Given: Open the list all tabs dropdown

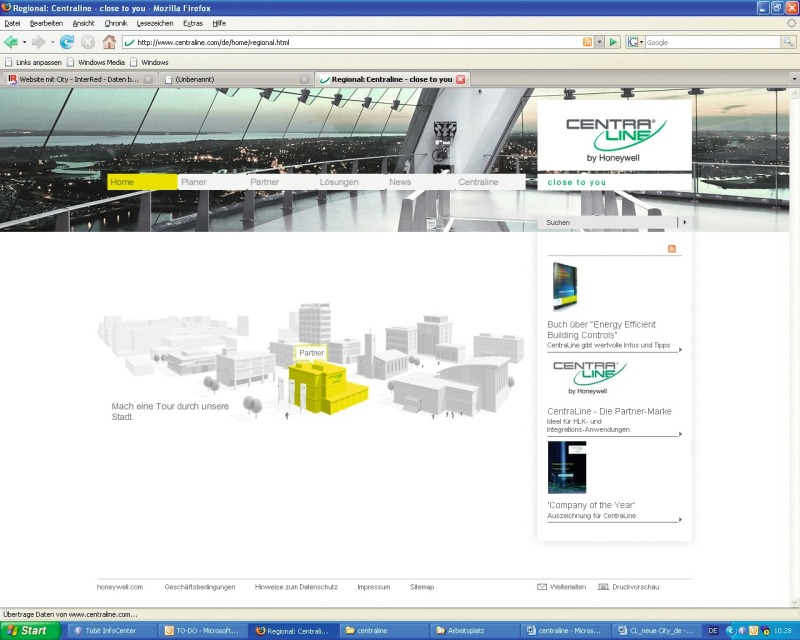Looking at the screenshot, I should [794, 79].
